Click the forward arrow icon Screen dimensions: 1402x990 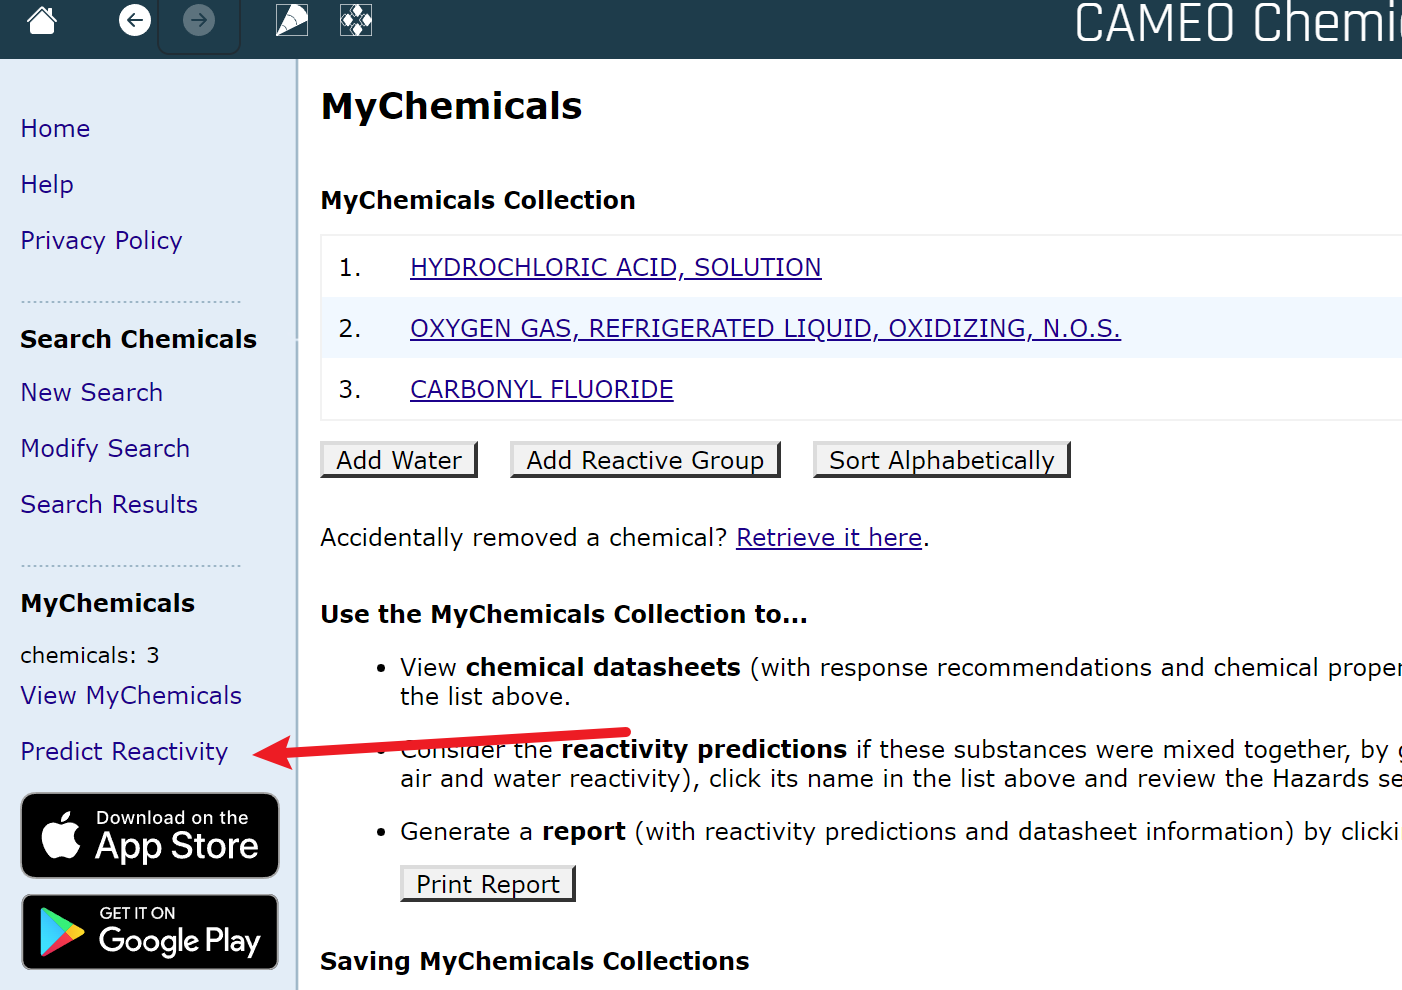199,19
